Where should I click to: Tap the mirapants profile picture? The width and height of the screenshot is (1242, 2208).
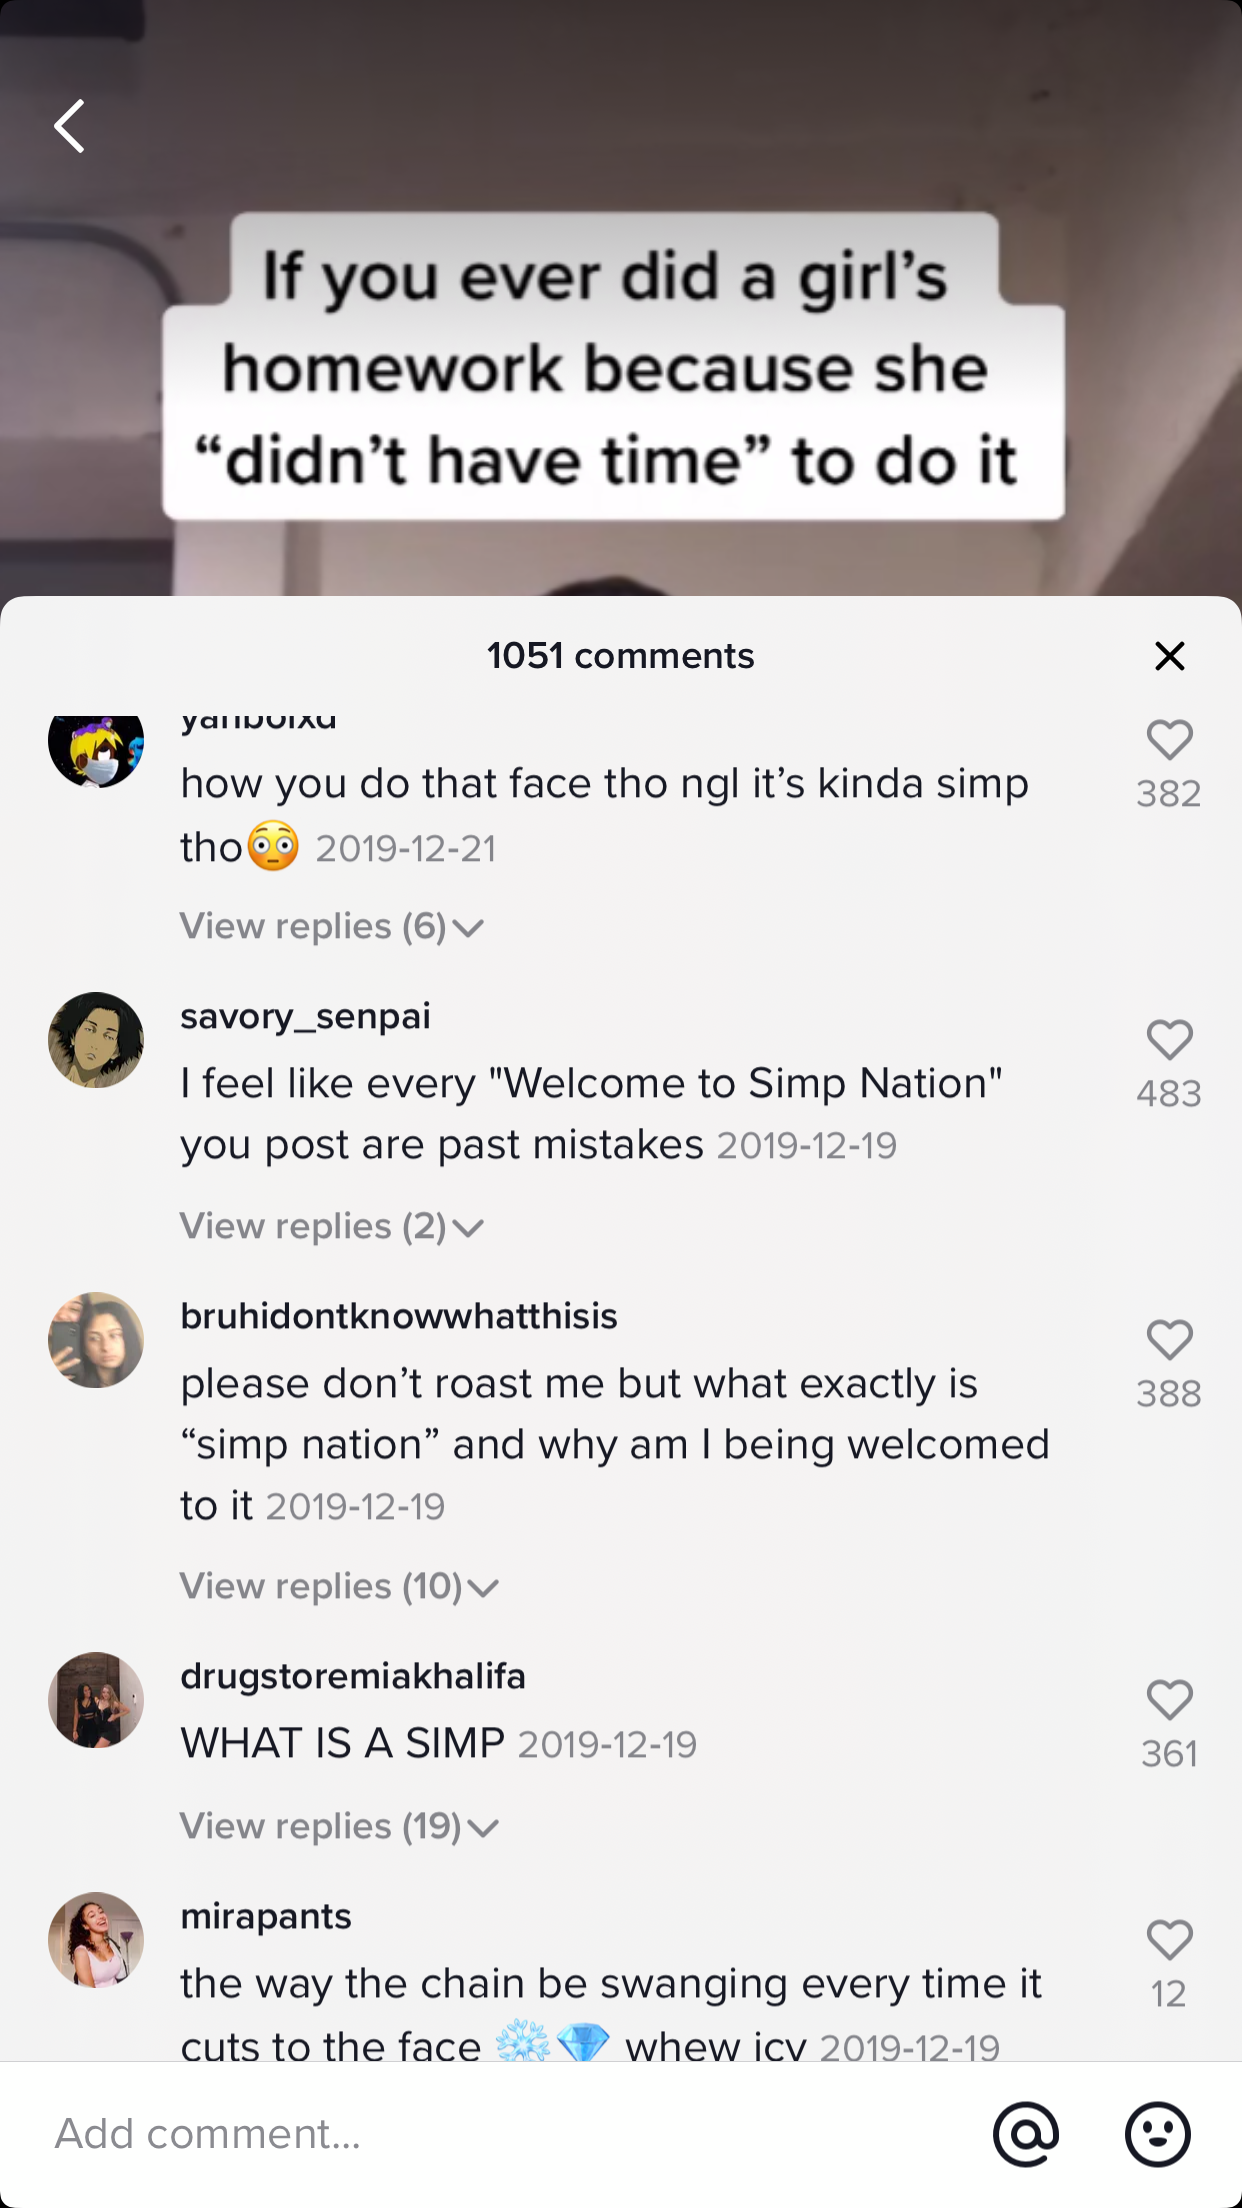click(x=96, y=1940)
